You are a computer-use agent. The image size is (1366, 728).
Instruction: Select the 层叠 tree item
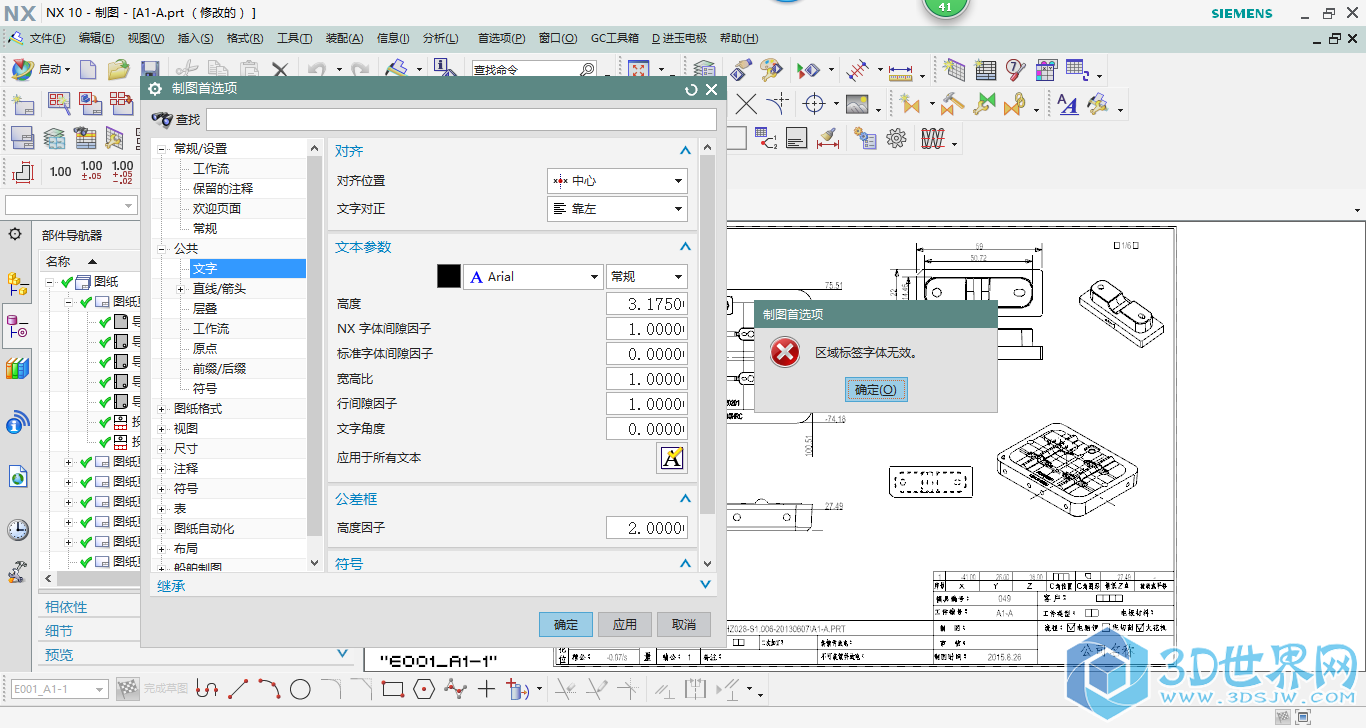pyautogui.click(x=205, y=308)
